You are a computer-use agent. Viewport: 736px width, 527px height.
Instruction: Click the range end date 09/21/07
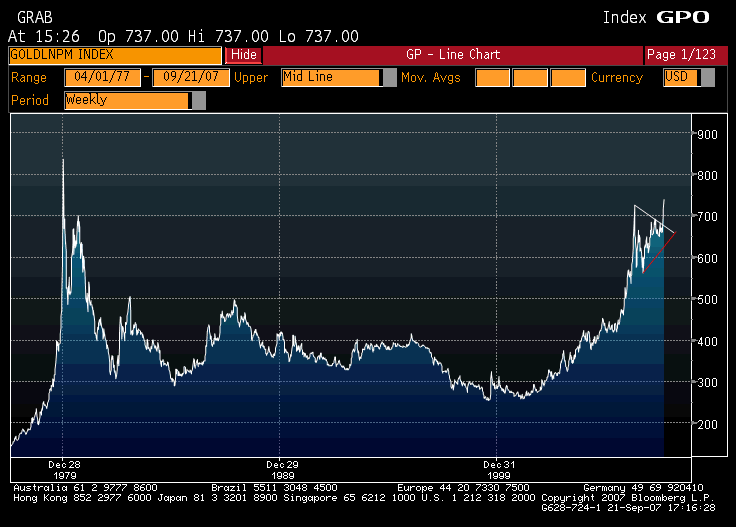coord(190,77)
